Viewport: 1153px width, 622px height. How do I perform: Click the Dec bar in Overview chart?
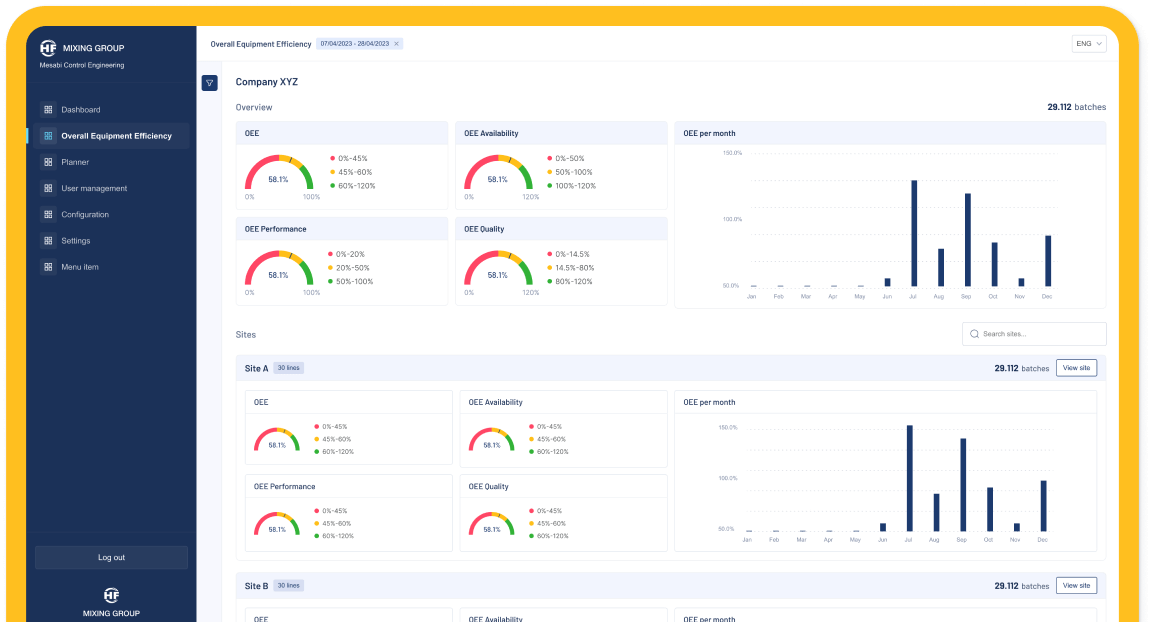tap(1048, 261)
